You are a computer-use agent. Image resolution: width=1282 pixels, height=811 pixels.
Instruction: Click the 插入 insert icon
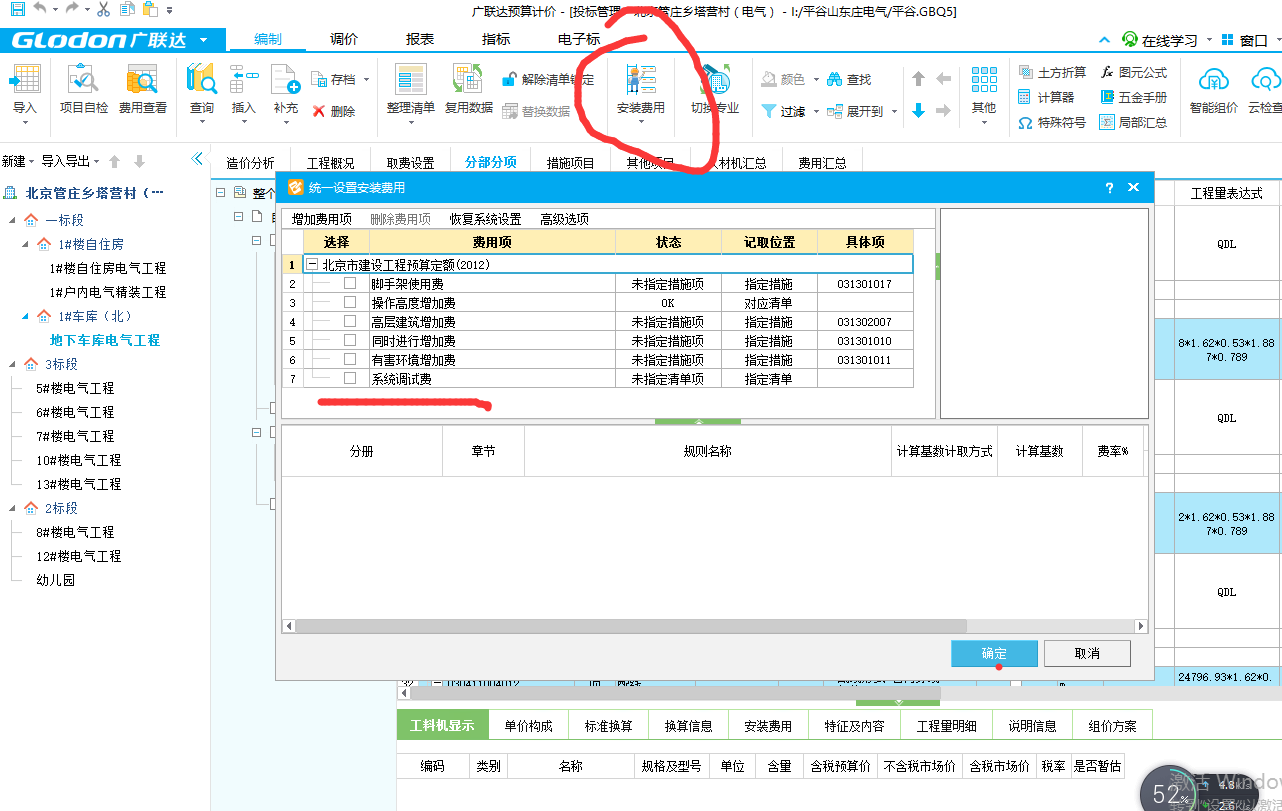pos(244,80)
